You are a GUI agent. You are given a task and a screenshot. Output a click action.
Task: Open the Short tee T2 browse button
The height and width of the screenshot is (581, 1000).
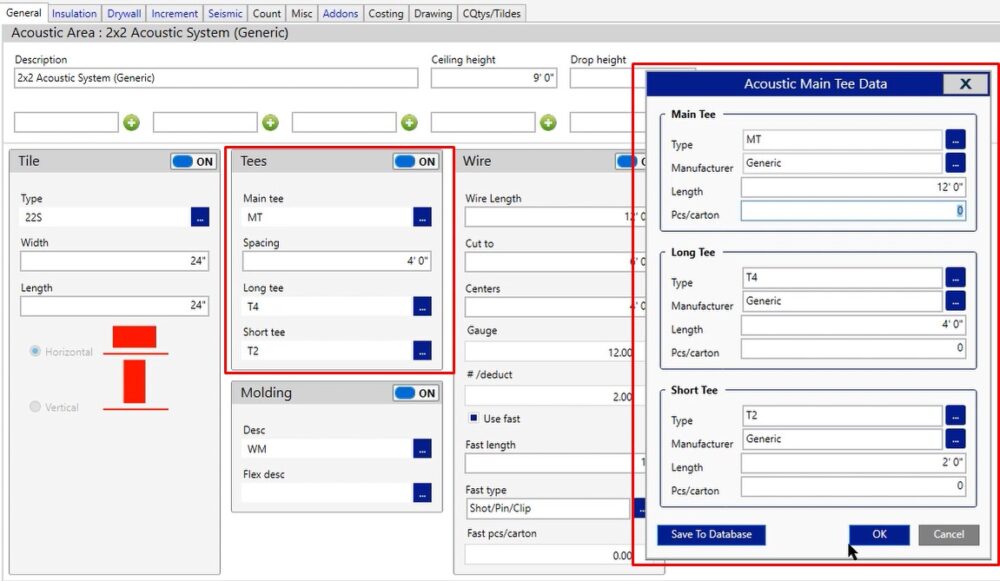[x=422, y=351]
